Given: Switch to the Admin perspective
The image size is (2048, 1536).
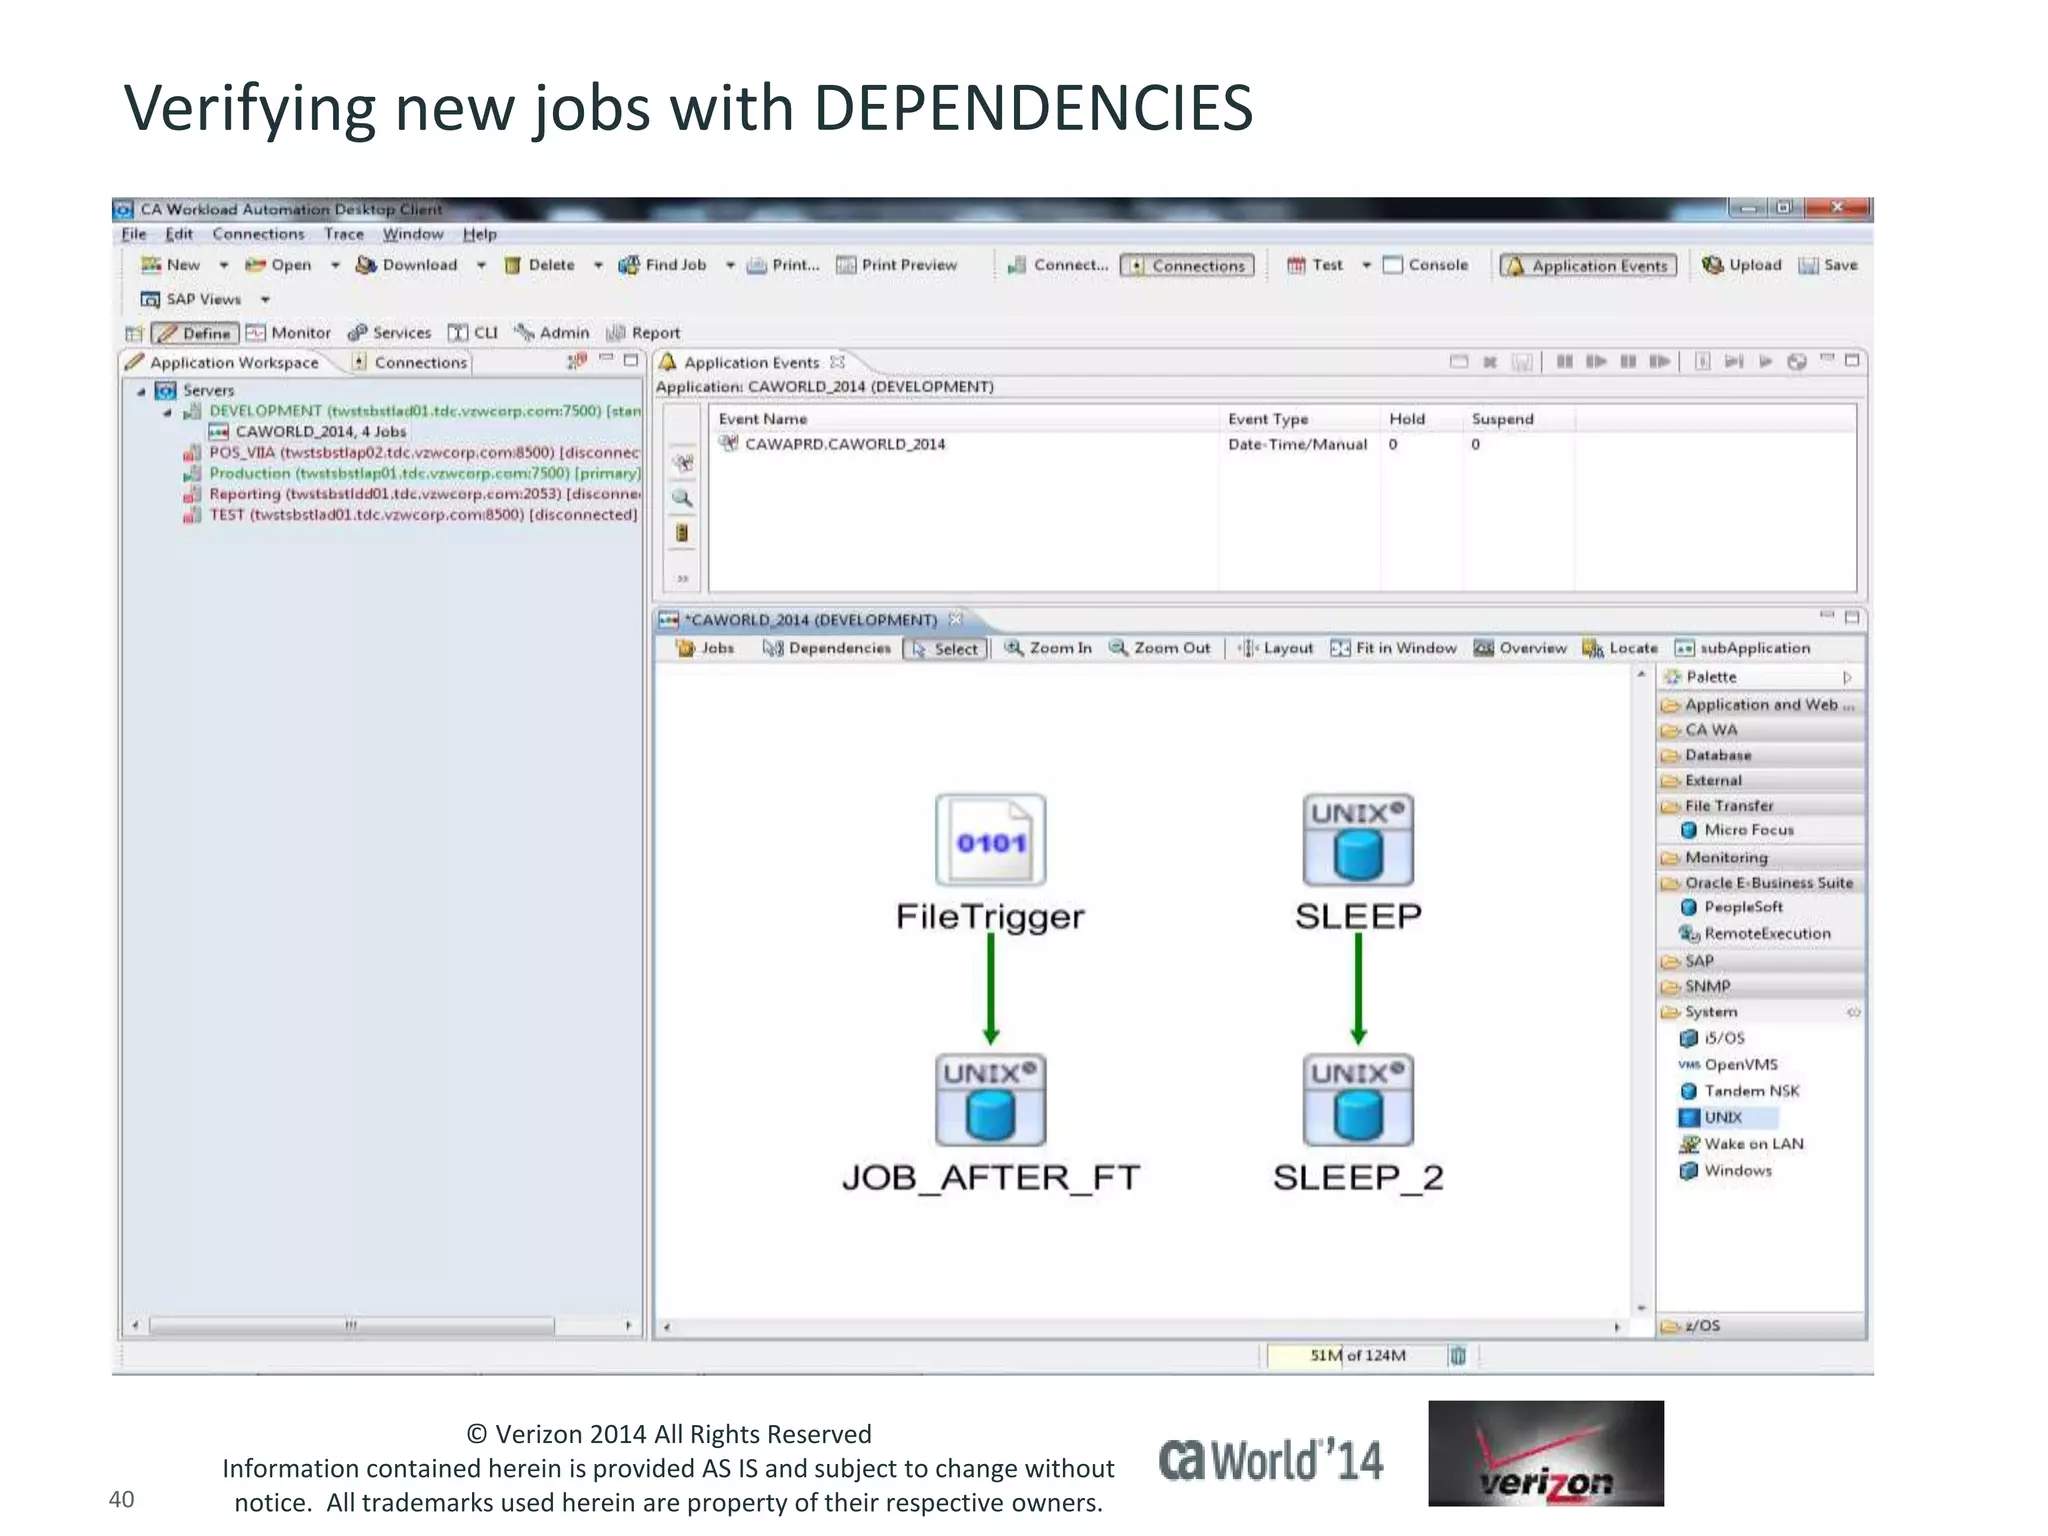Looking at the screenshot, I should tap(552, 333).
